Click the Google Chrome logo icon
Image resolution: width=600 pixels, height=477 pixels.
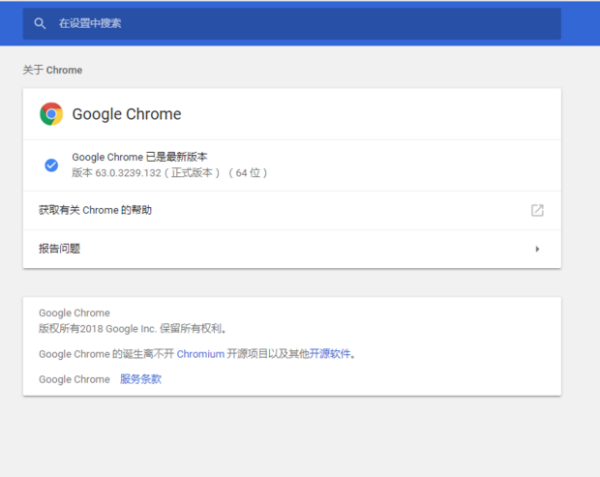tap(51, 114)
